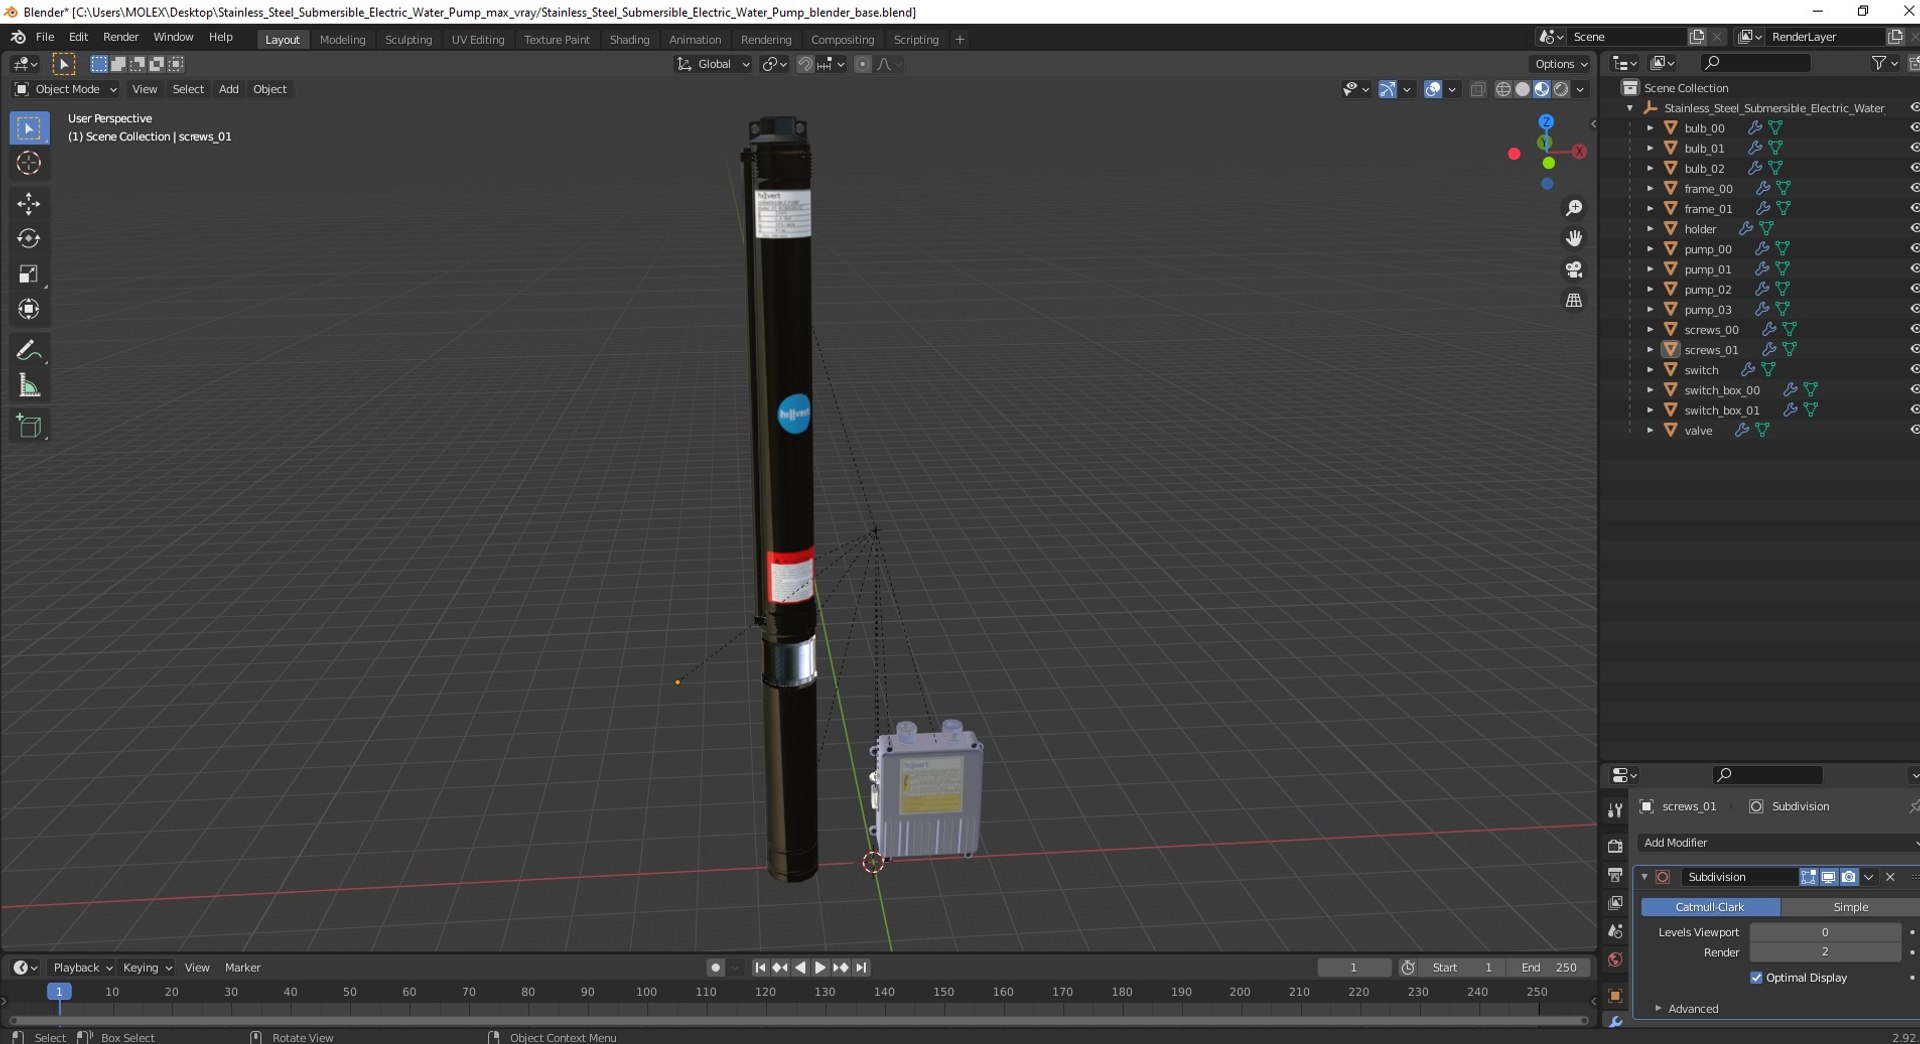1920x1044 pixels.
Task: Pick the Measure ruler tool
Action: [x=28, y=386]
